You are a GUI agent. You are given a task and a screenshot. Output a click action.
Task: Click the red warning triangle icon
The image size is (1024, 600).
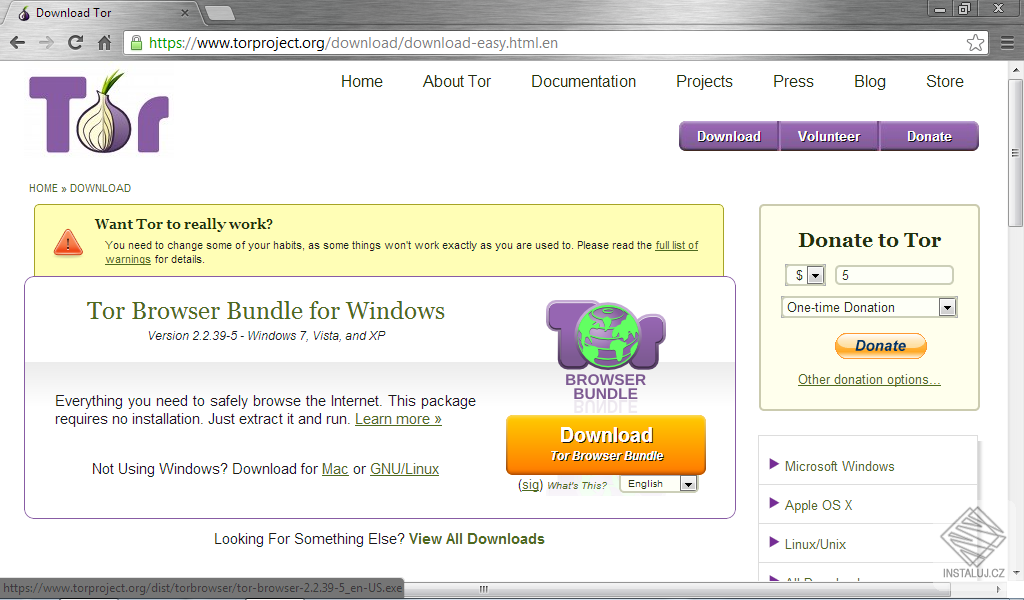[68, 242]
